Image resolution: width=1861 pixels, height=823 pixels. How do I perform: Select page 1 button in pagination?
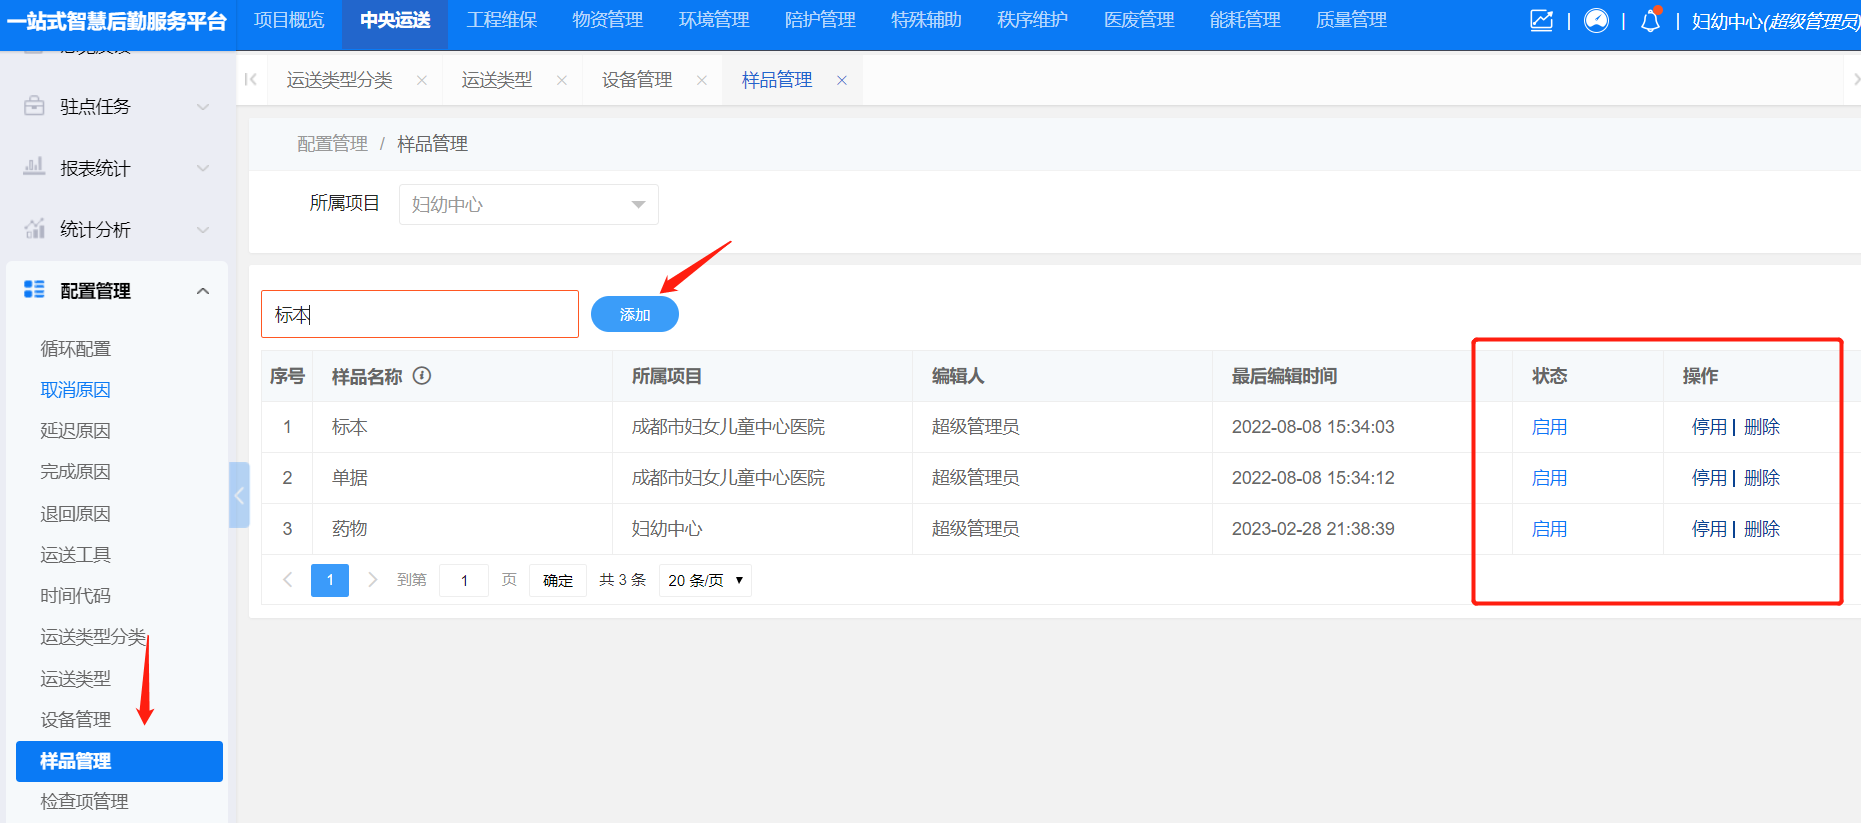coord(330,580)
